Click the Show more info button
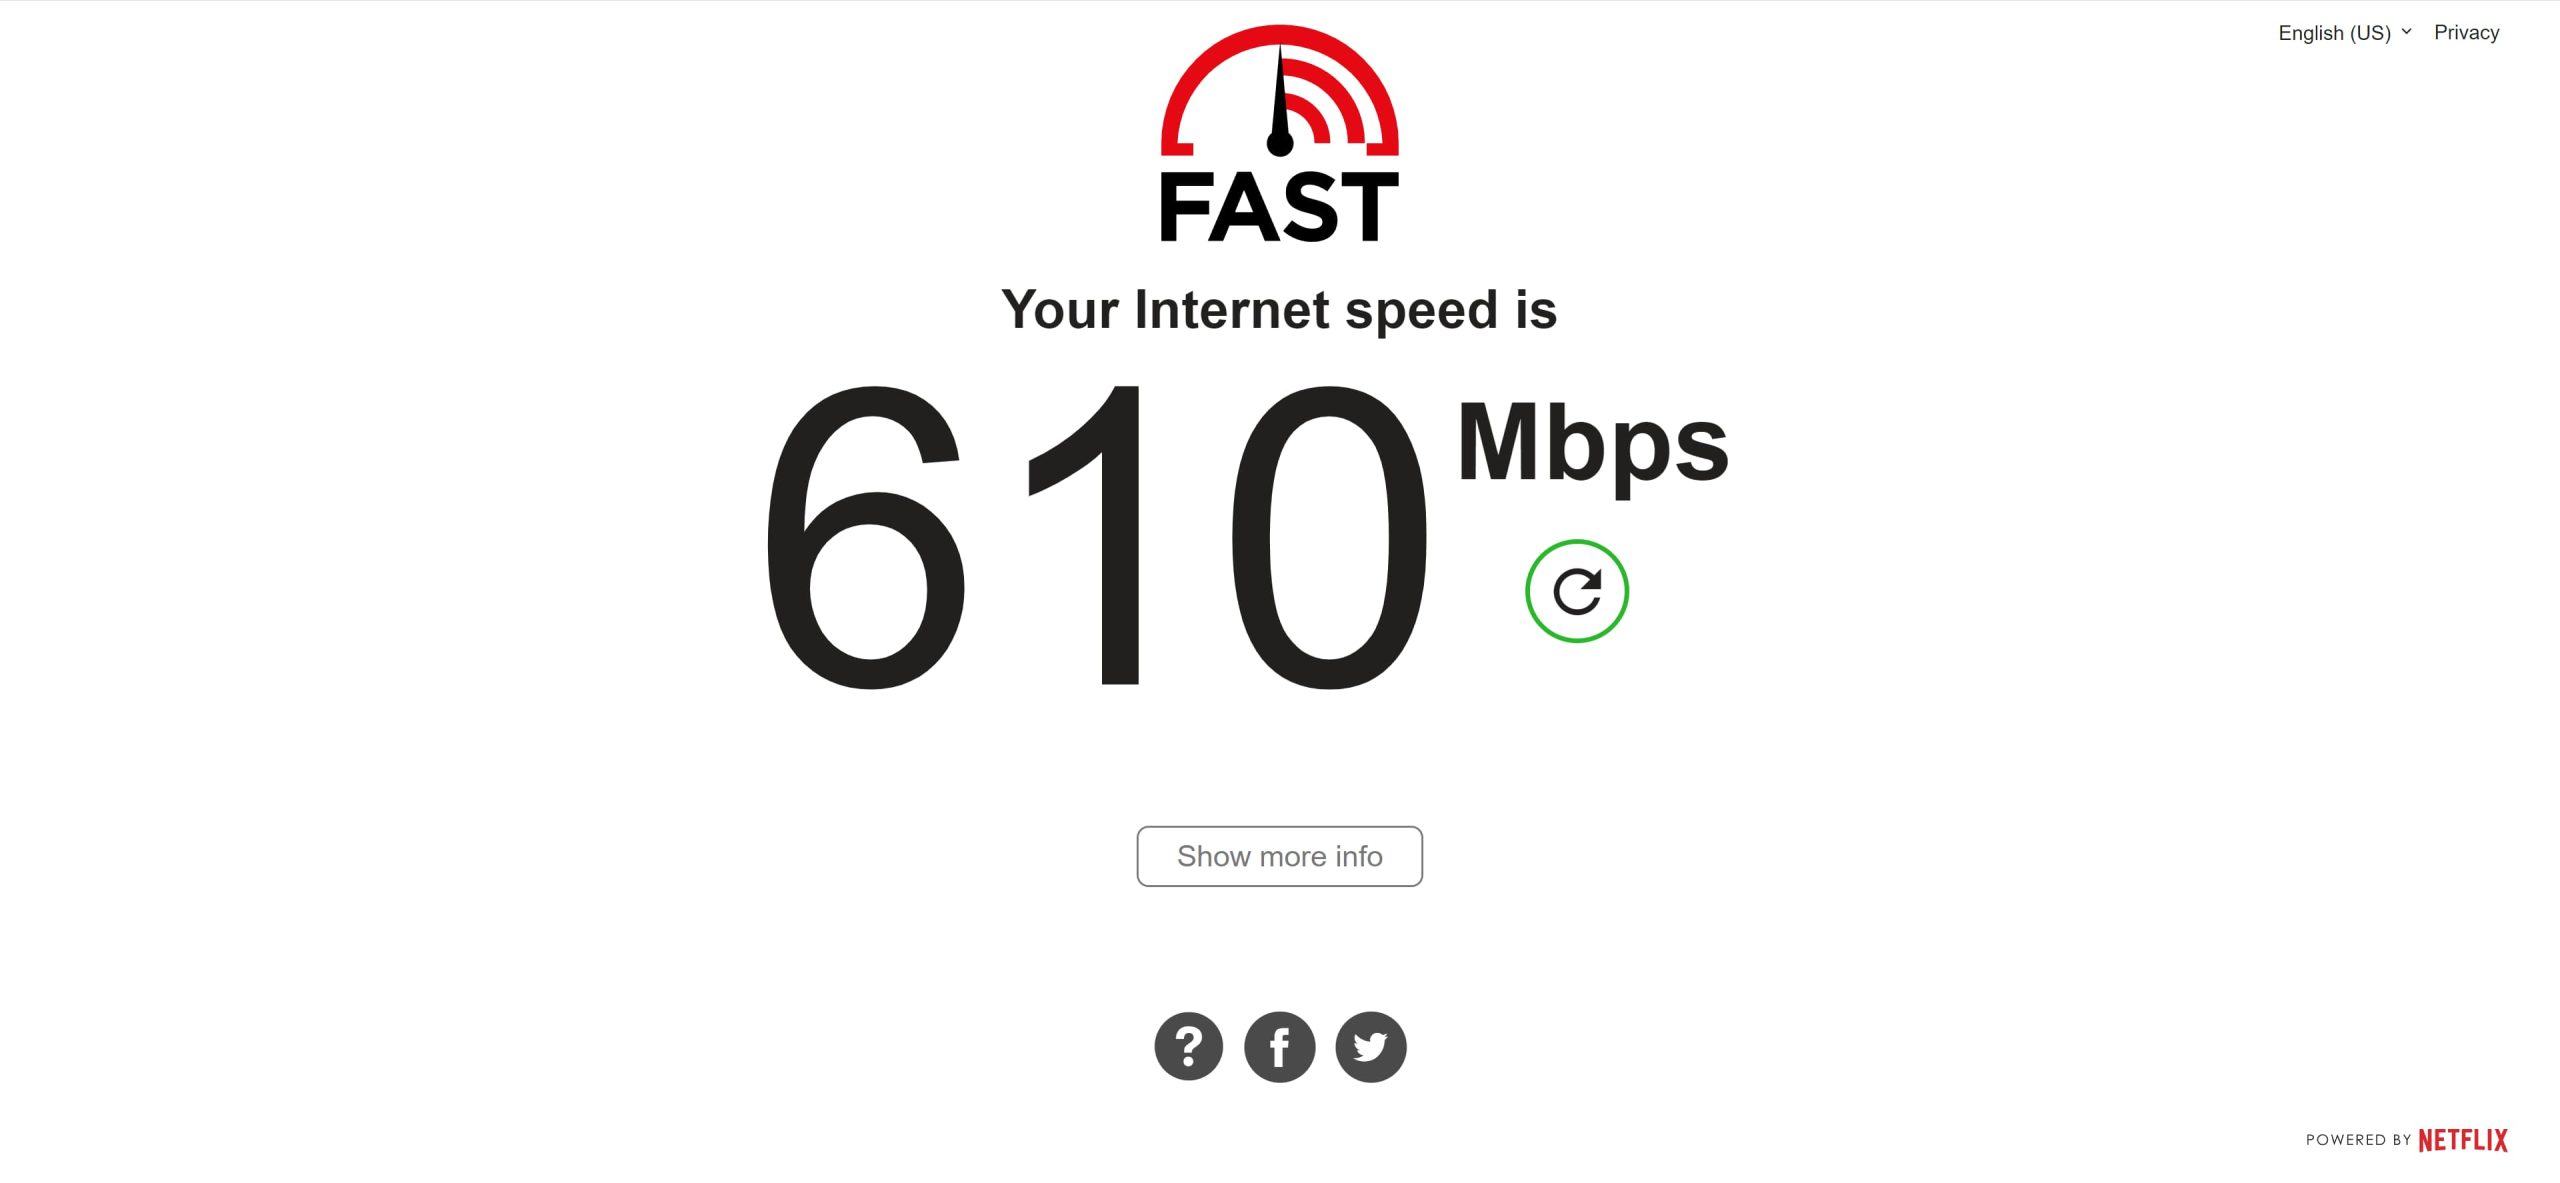This screenshot has height=1183, width=2560. tap(1279, 856)
